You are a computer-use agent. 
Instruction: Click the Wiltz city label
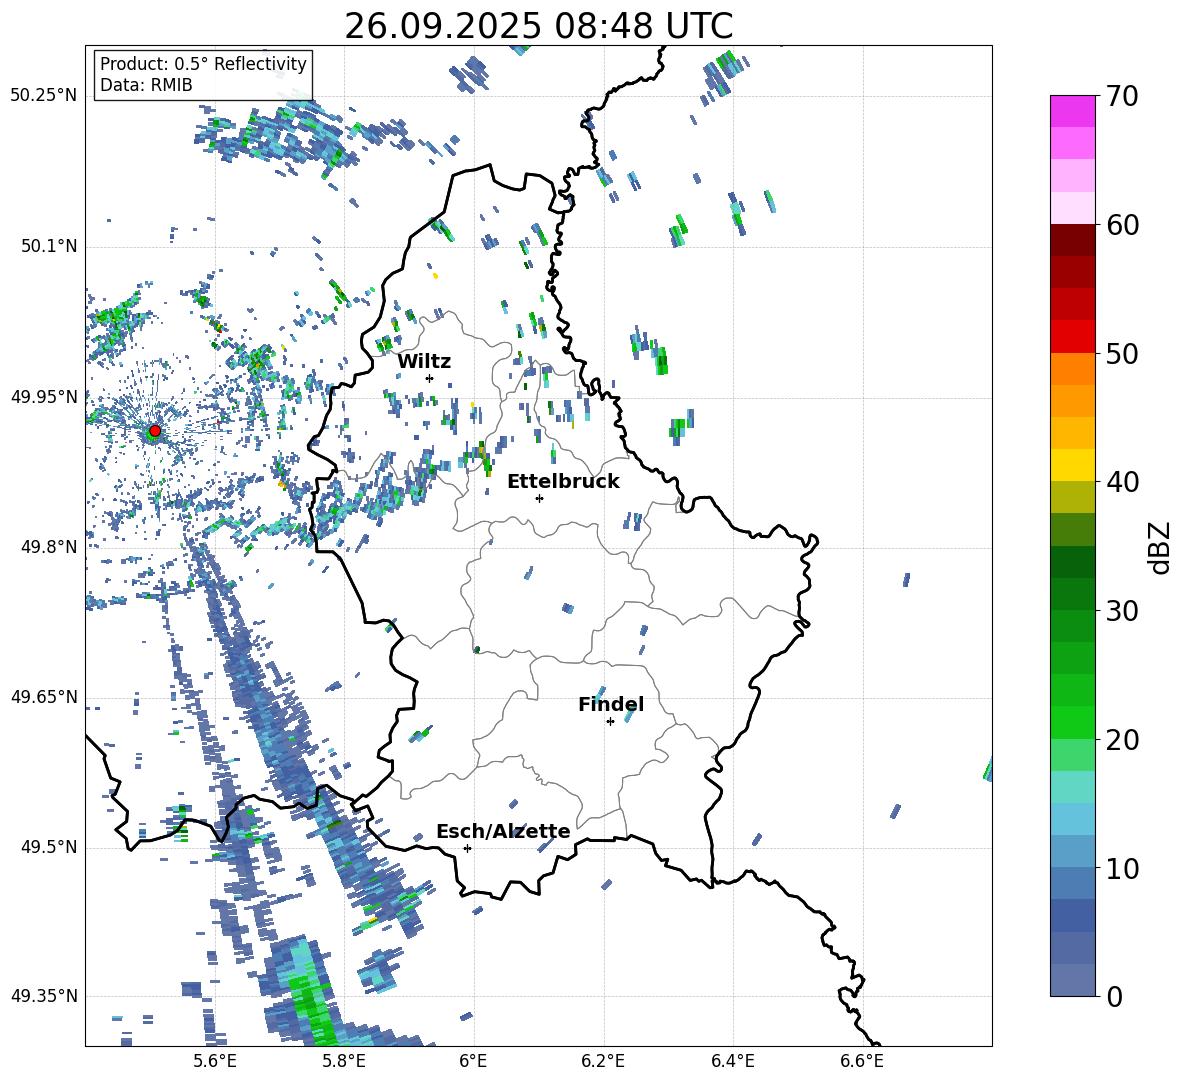[x=424, y=362]
